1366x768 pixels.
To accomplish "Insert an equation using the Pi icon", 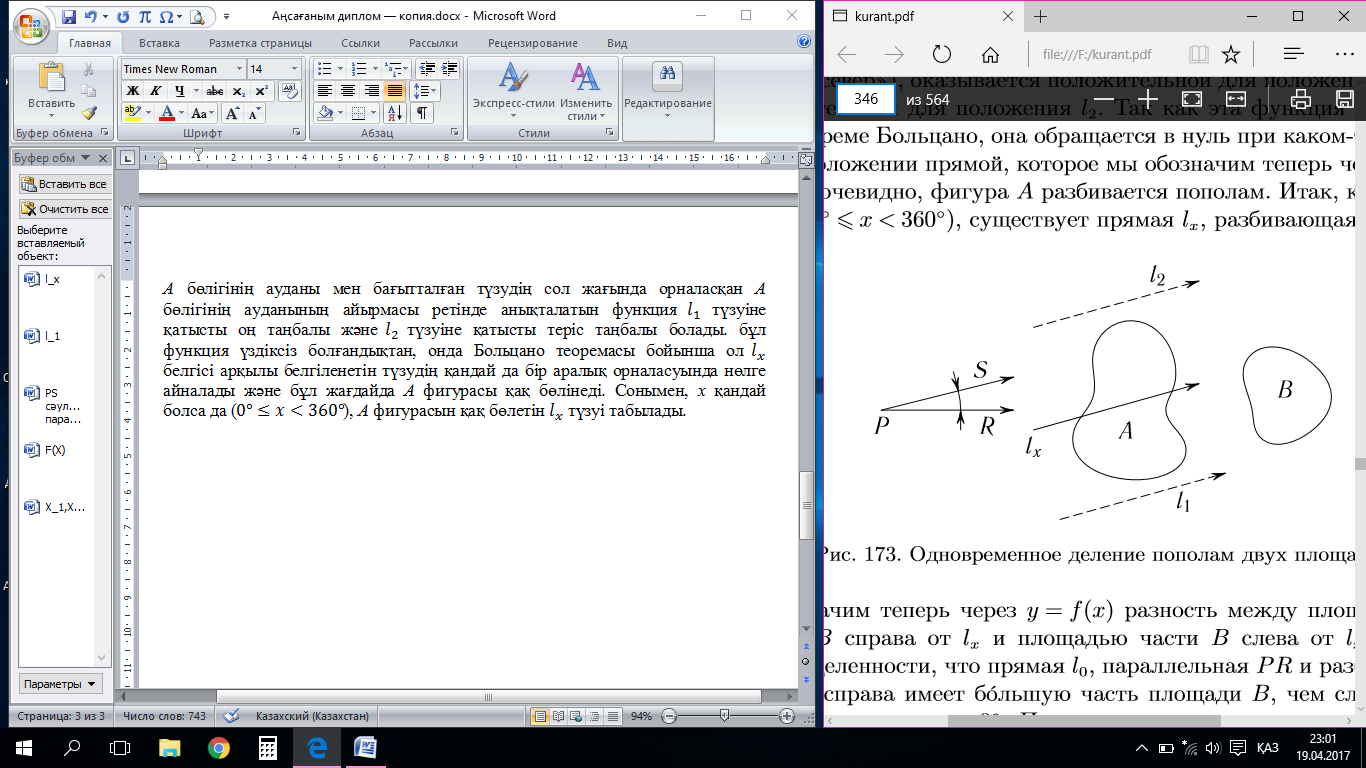I will pyautogui.click(x=145, y=17).
